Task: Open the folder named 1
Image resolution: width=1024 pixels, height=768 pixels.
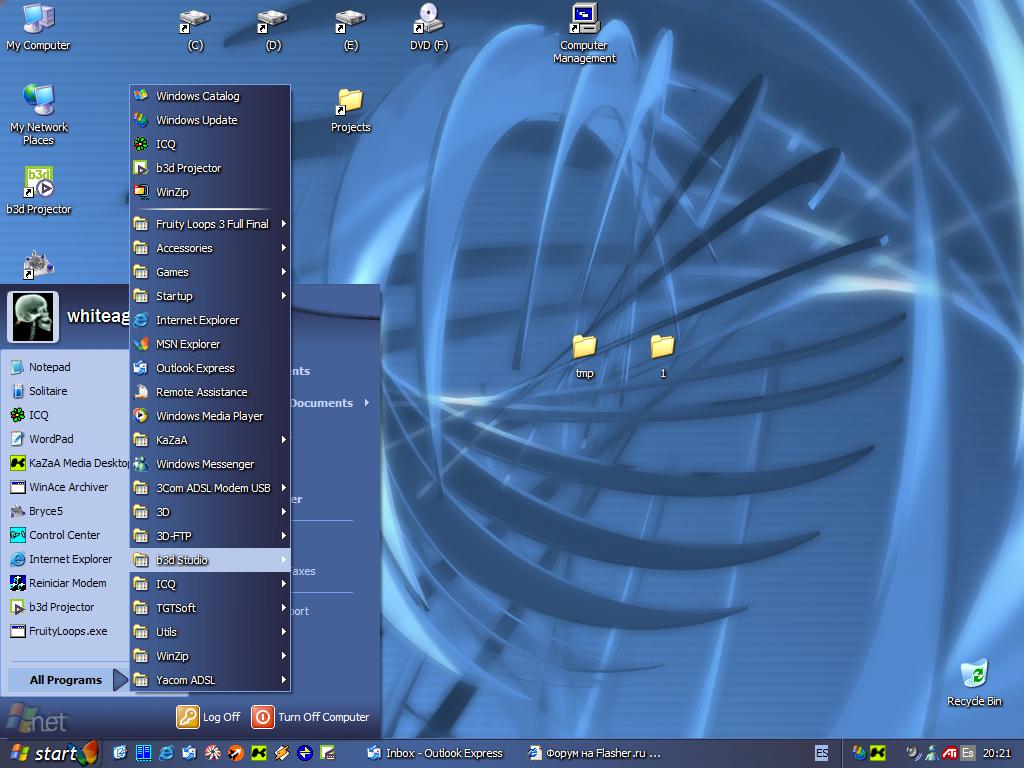Action: point(662,356)
